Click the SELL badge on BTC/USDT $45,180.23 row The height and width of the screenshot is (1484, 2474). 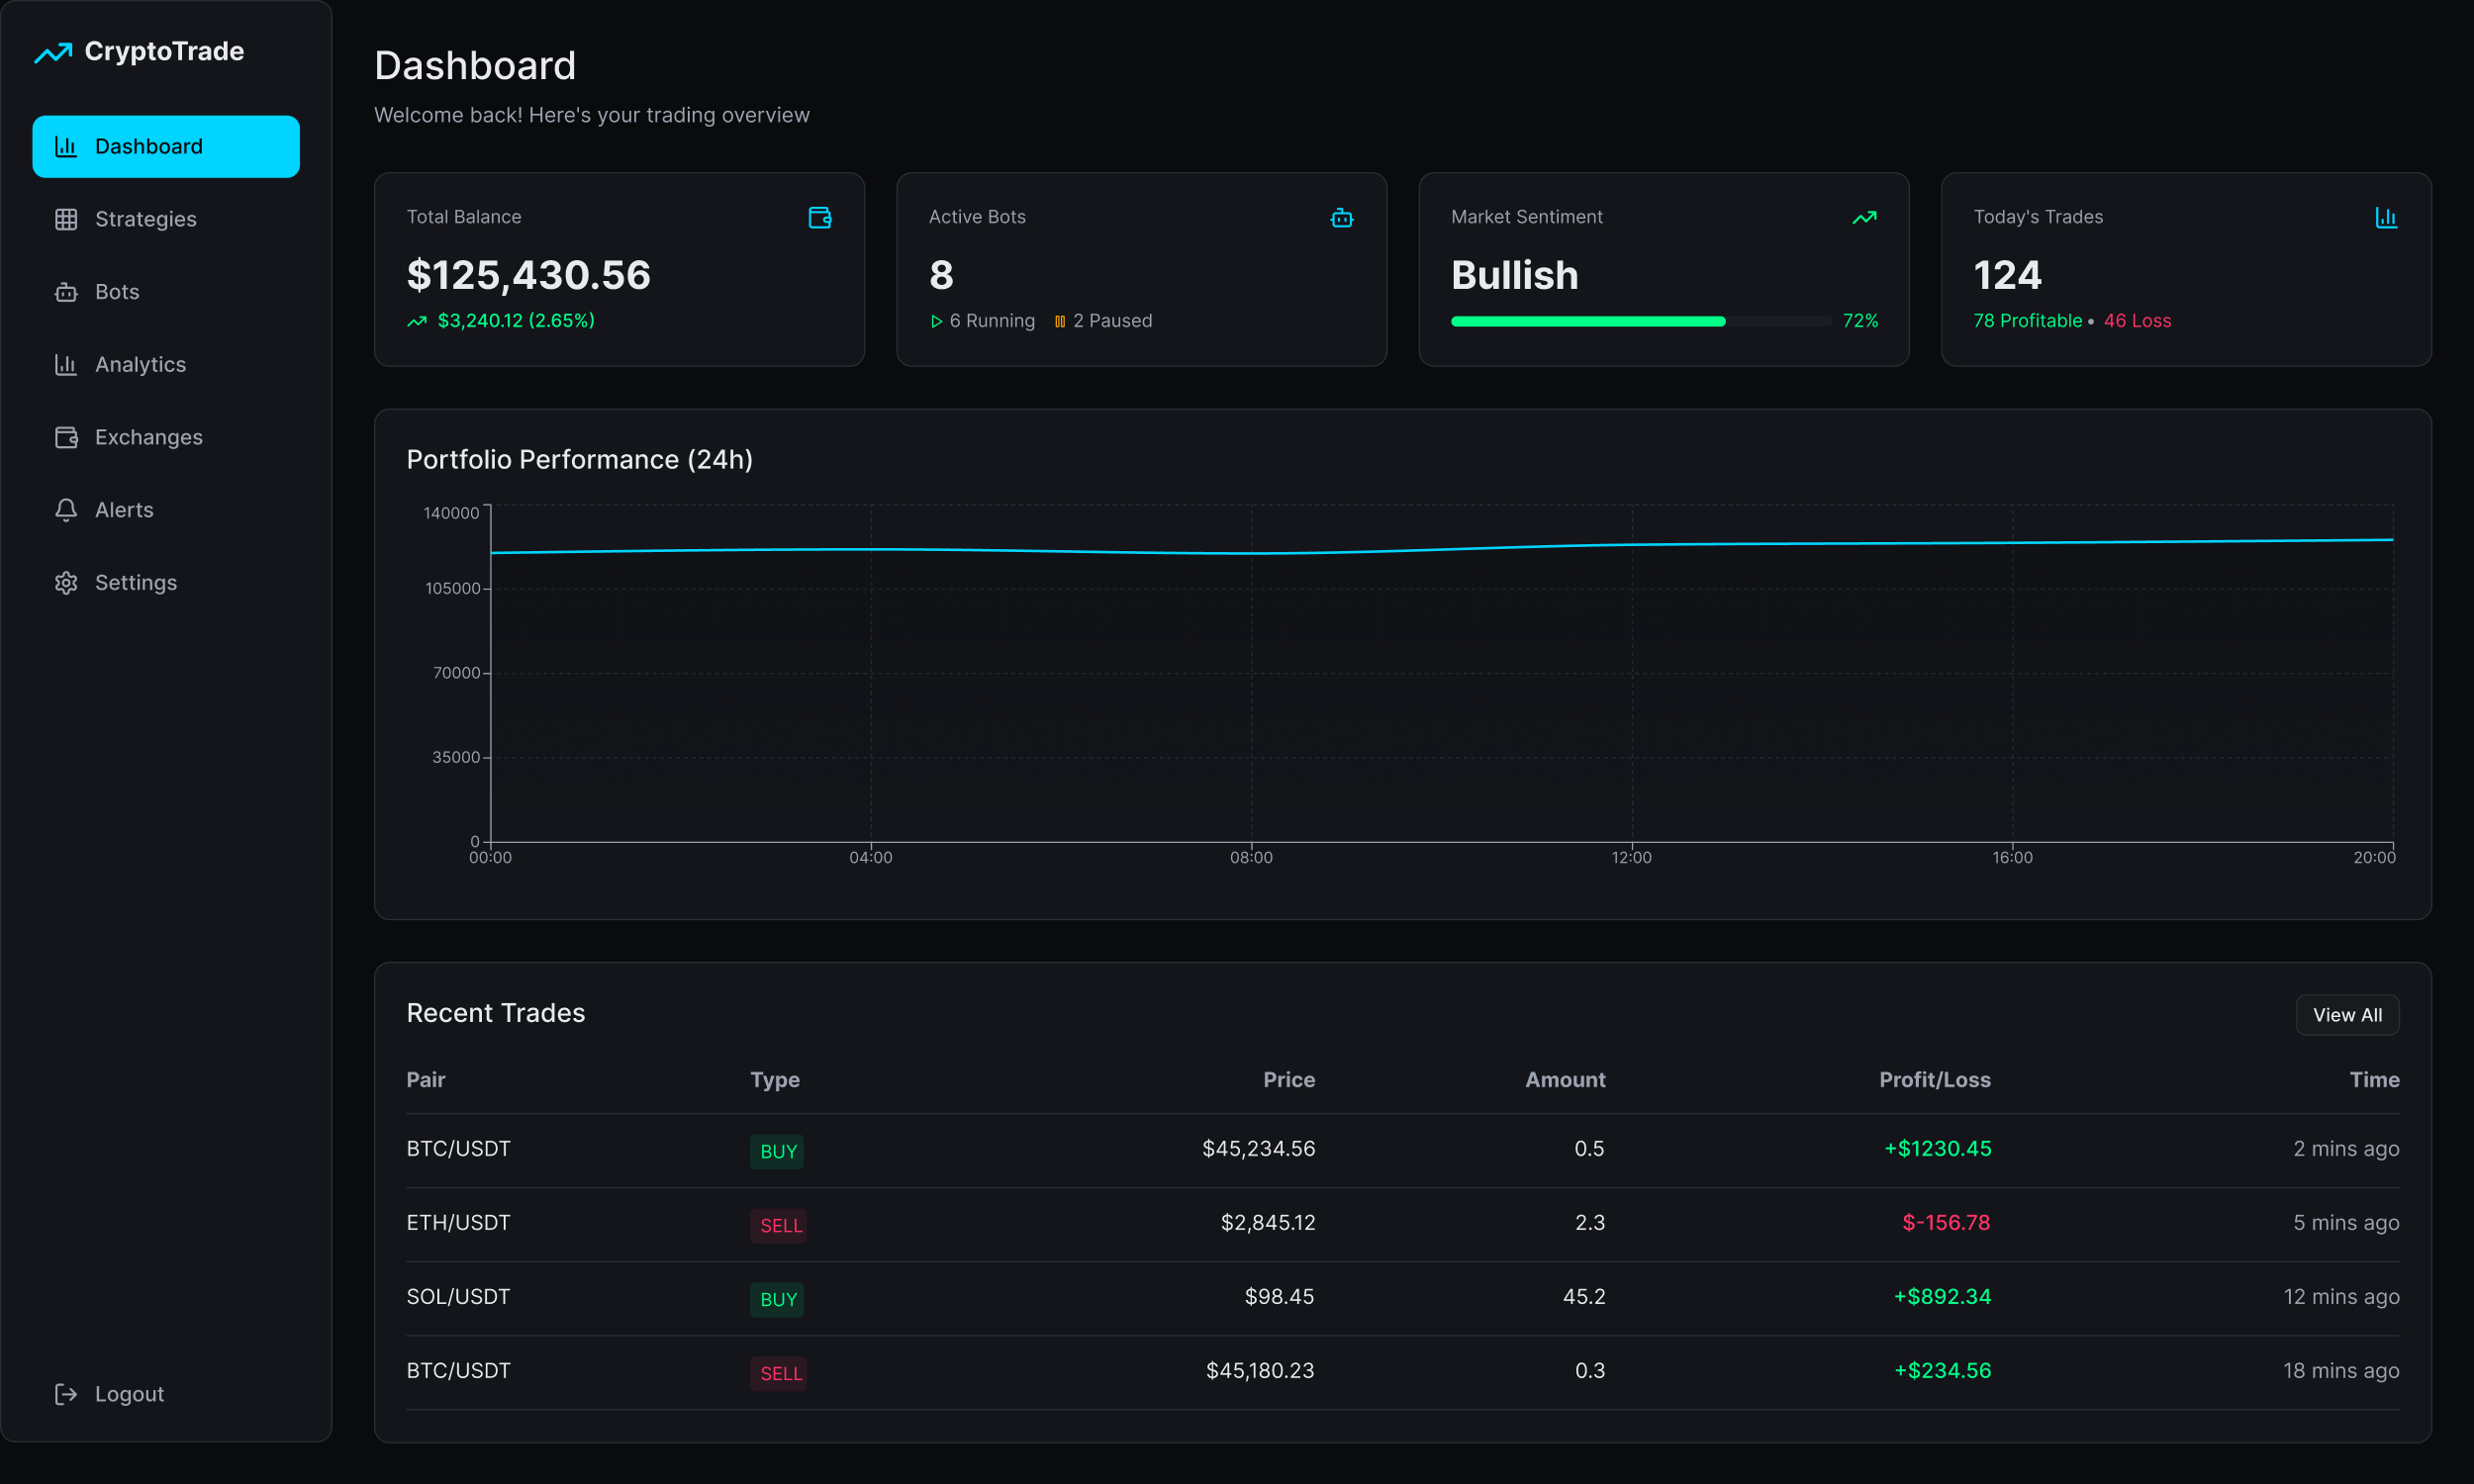pos(779,1373)
